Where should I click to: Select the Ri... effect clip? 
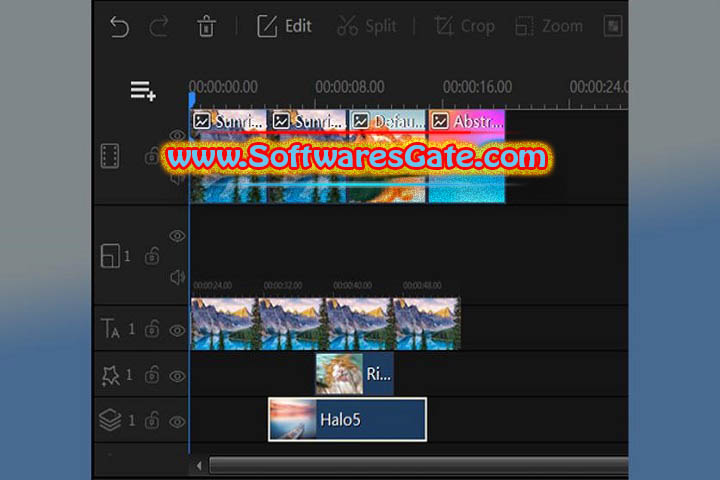coord(354,373)
